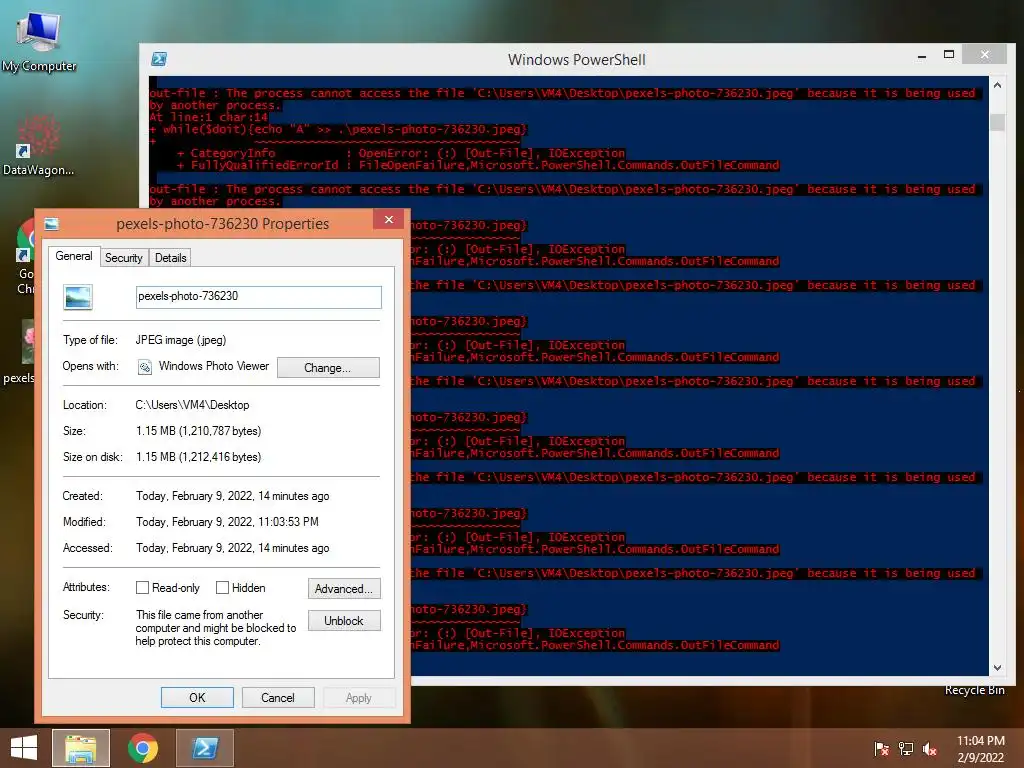This screenshot has height=768, width=1024.
Task: Click the location C:\Users\VM4\Desktop text
Action: pos(192,405)
